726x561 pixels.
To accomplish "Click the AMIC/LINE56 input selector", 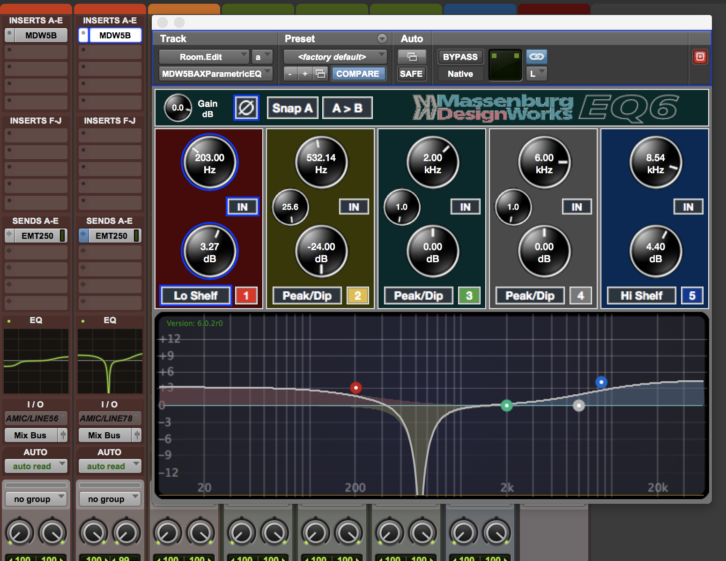I will point(36,418).
